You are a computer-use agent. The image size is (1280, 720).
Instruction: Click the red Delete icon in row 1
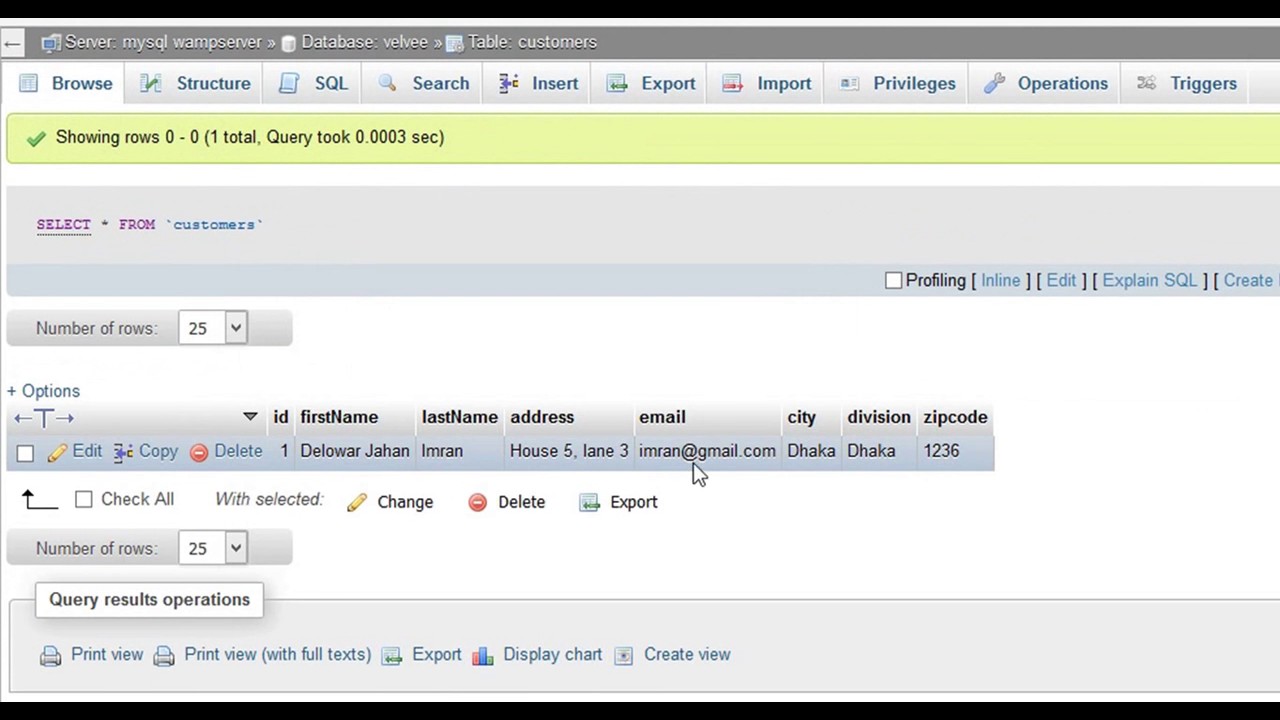pos(199,452)
